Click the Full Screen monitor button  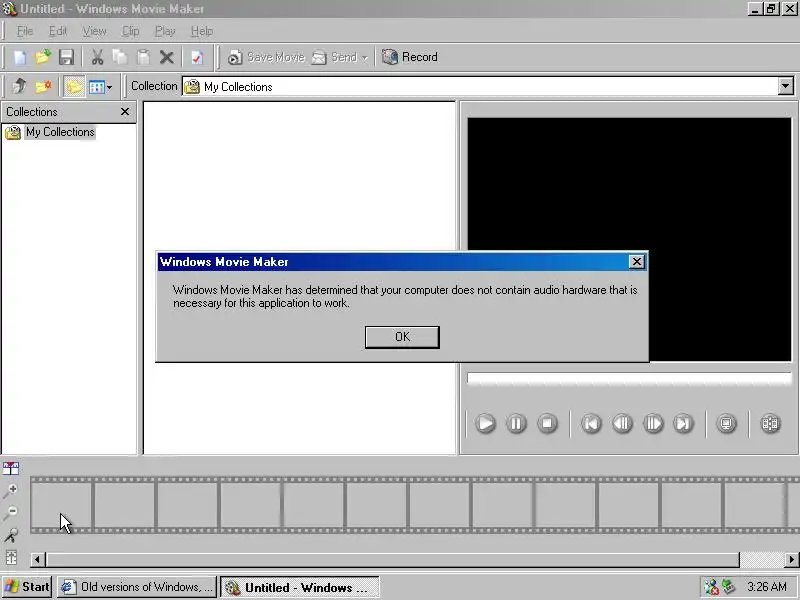[727, 423]
